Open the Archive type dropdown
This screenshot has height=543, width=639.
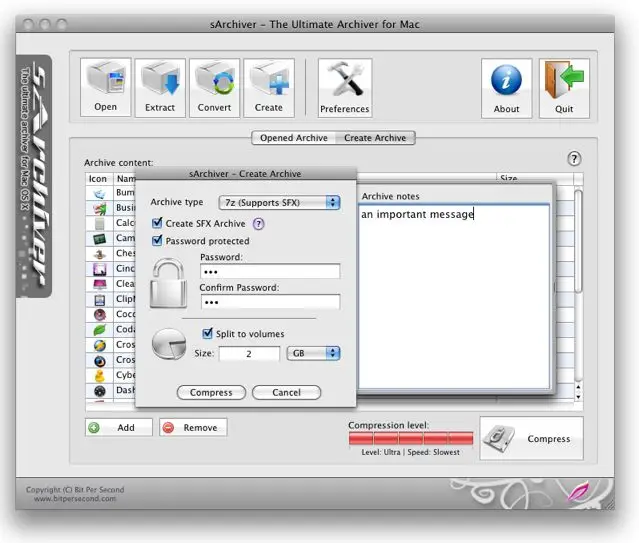[x=279, y=203]
